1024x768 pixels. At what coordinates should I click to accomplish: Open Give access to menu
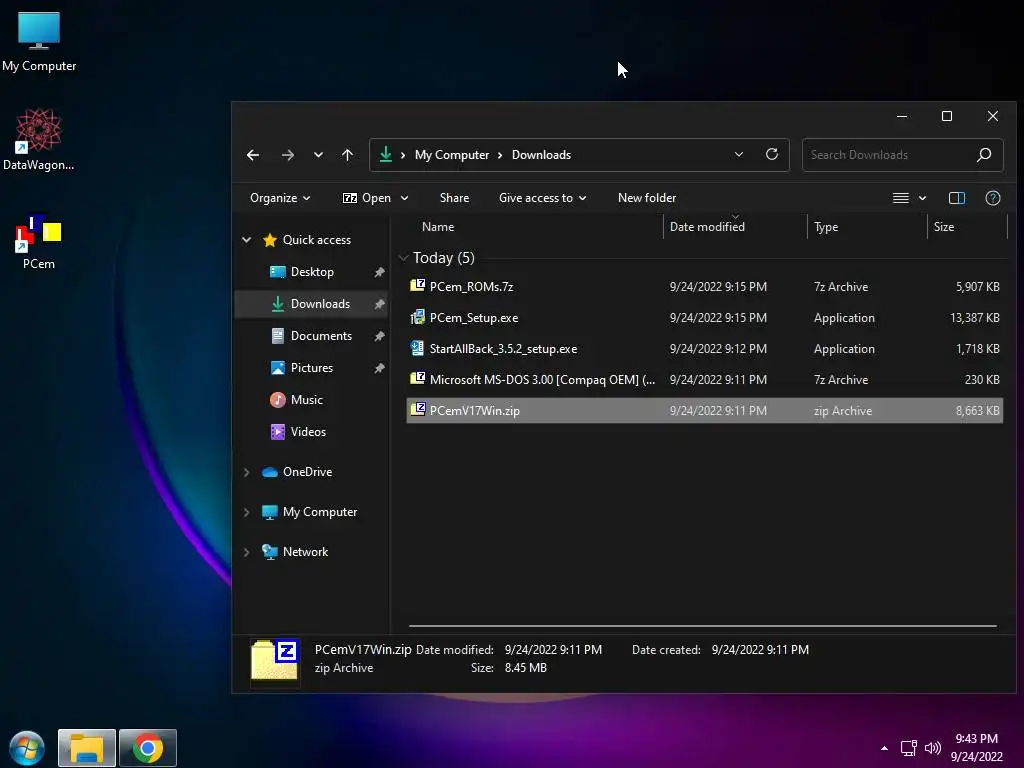[x=543, y=198]
